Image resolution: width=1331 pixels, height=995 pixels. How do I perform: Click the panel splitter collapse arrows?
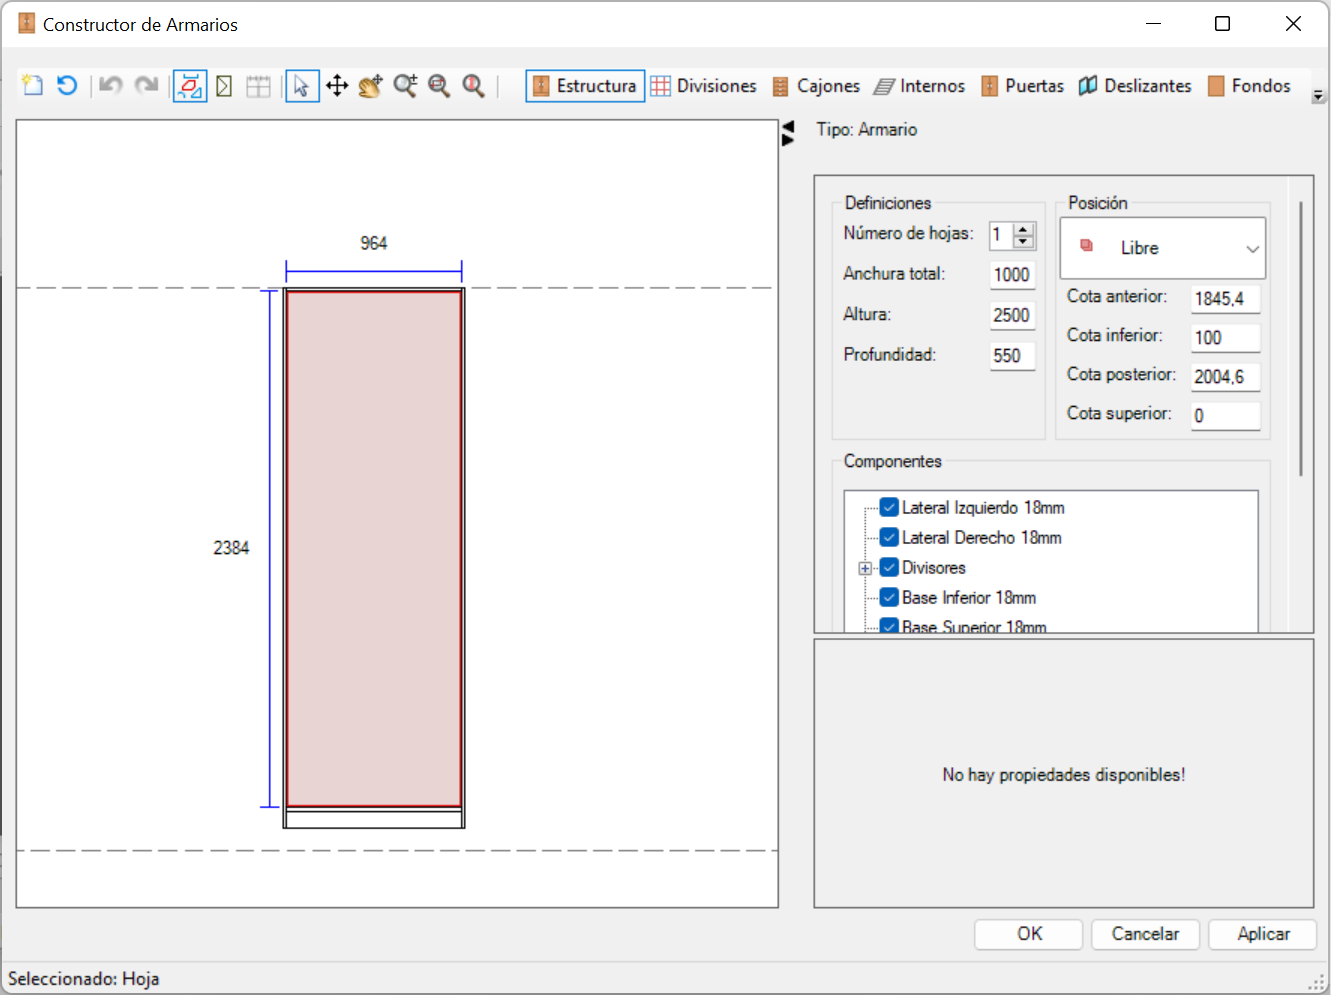(x=788, y=133)
